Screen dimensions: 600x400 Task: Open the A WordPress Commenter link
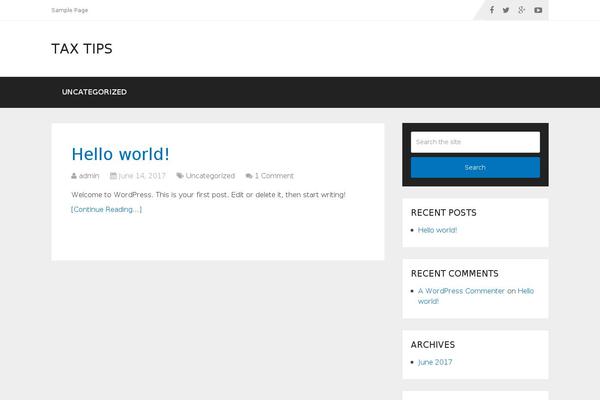(x=461, y=291)
